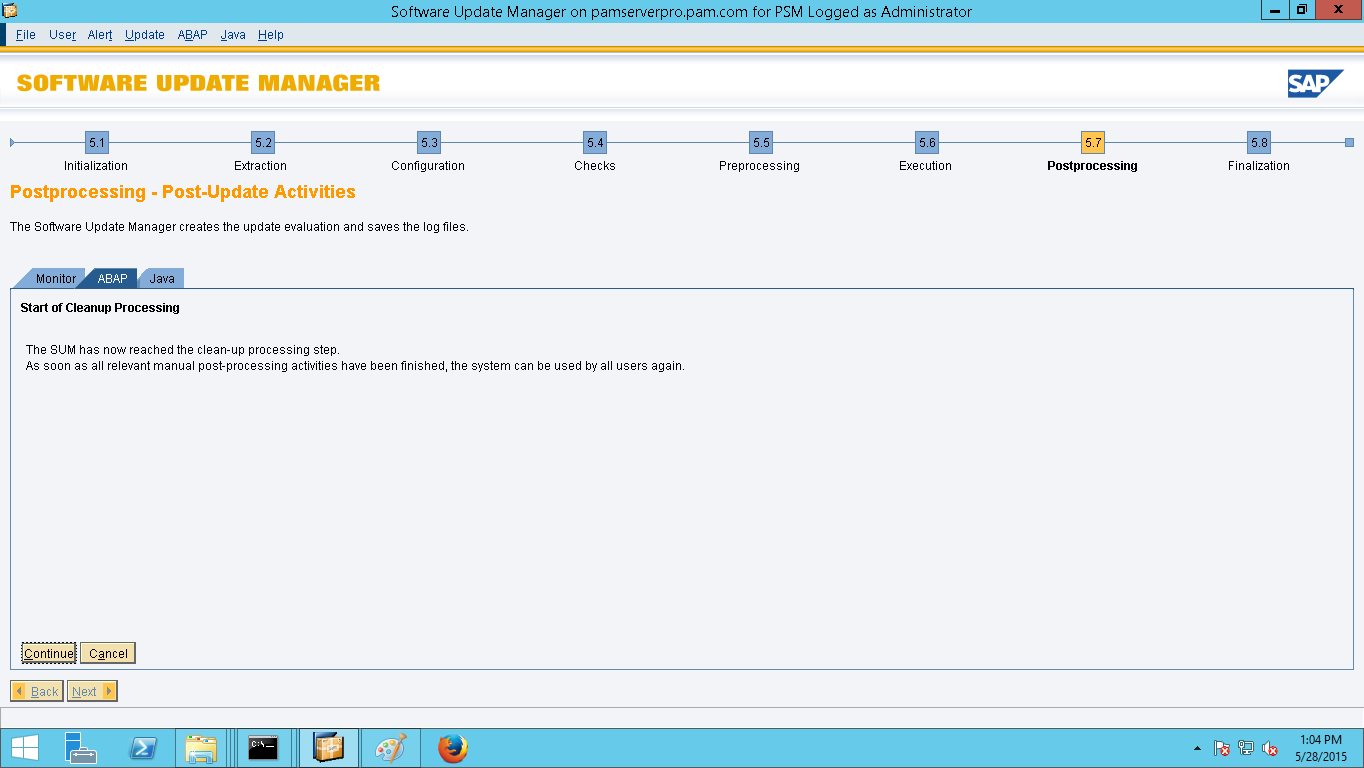Open File Explorer from taskbar
The height and width of the screenshot is (768, 1364).
pyautogui.click(x=202, y=748)
